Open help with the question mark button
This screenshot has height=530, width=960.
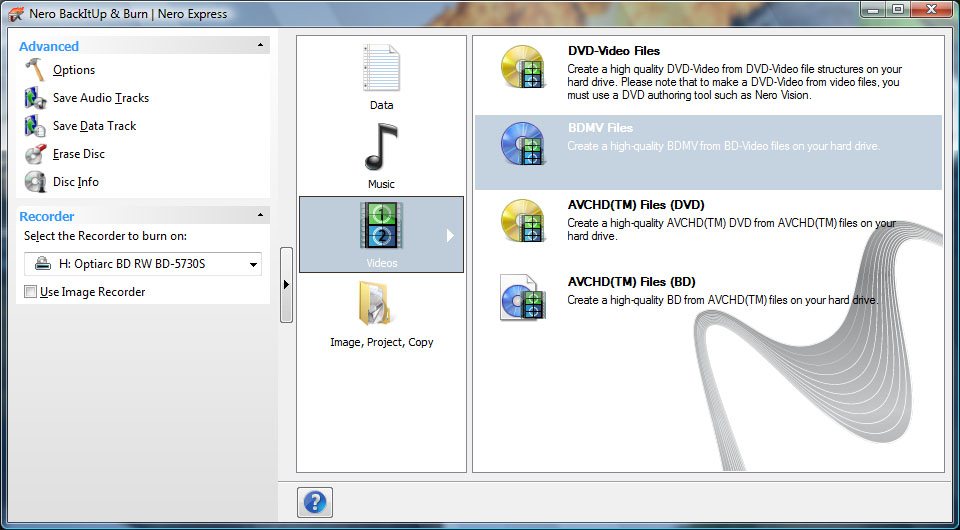[315, 502]
